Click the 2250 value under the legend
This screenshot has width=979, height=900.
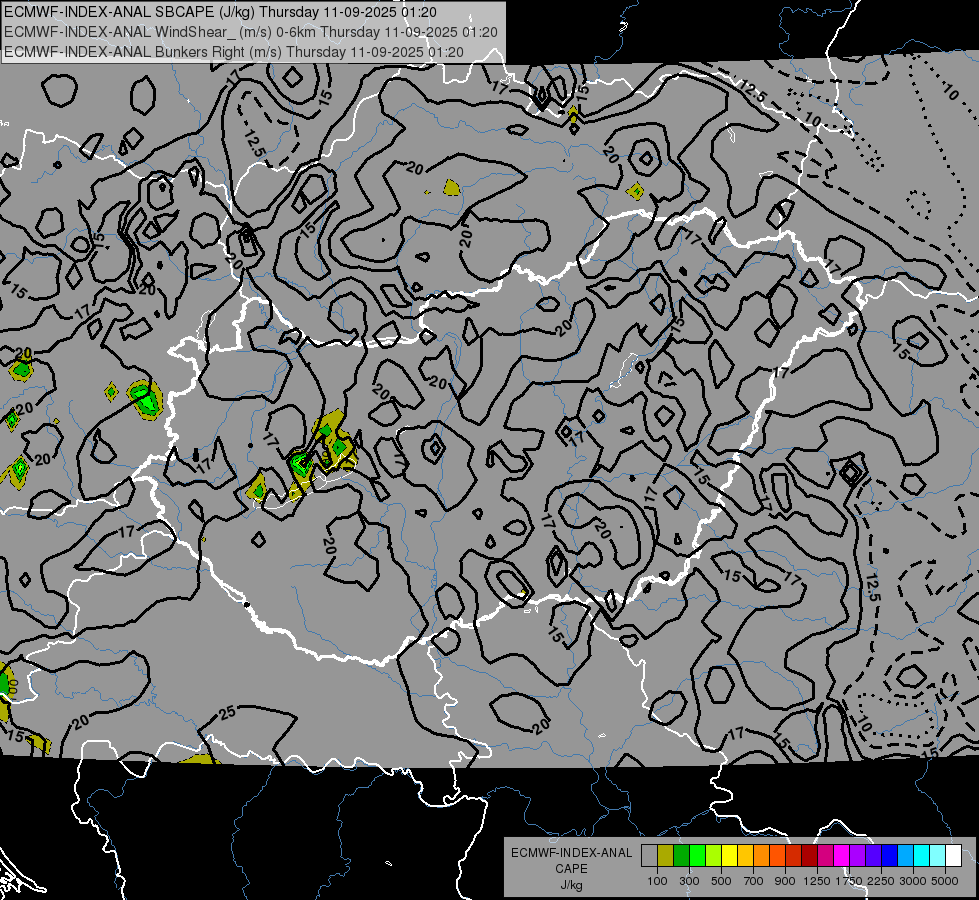(881, 881)
